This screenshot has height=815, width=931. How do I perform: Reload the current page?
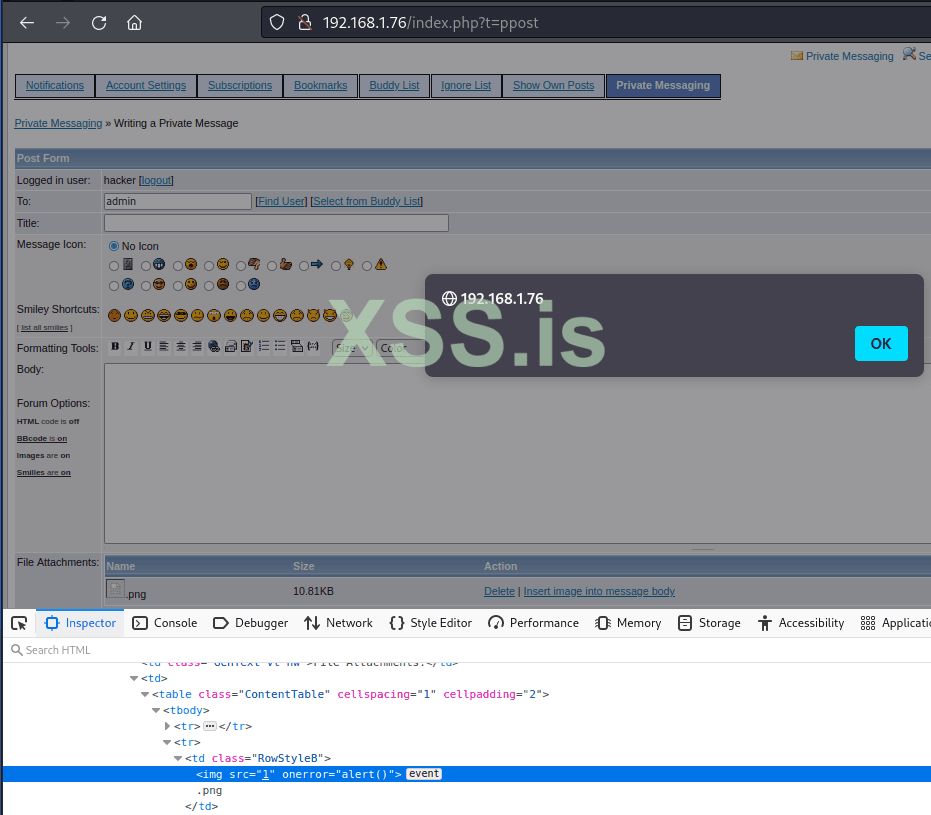coord(99,23)
